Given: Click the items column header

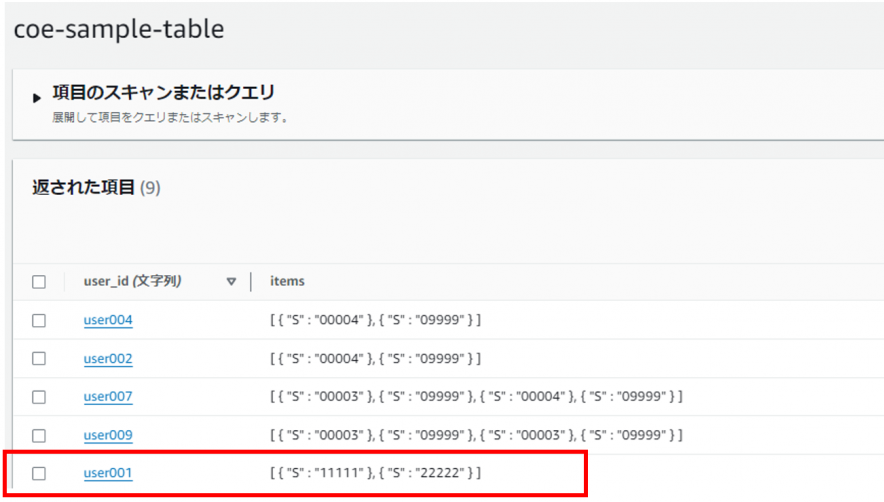Looking at the screenshot, I should [x=287, y=282].
